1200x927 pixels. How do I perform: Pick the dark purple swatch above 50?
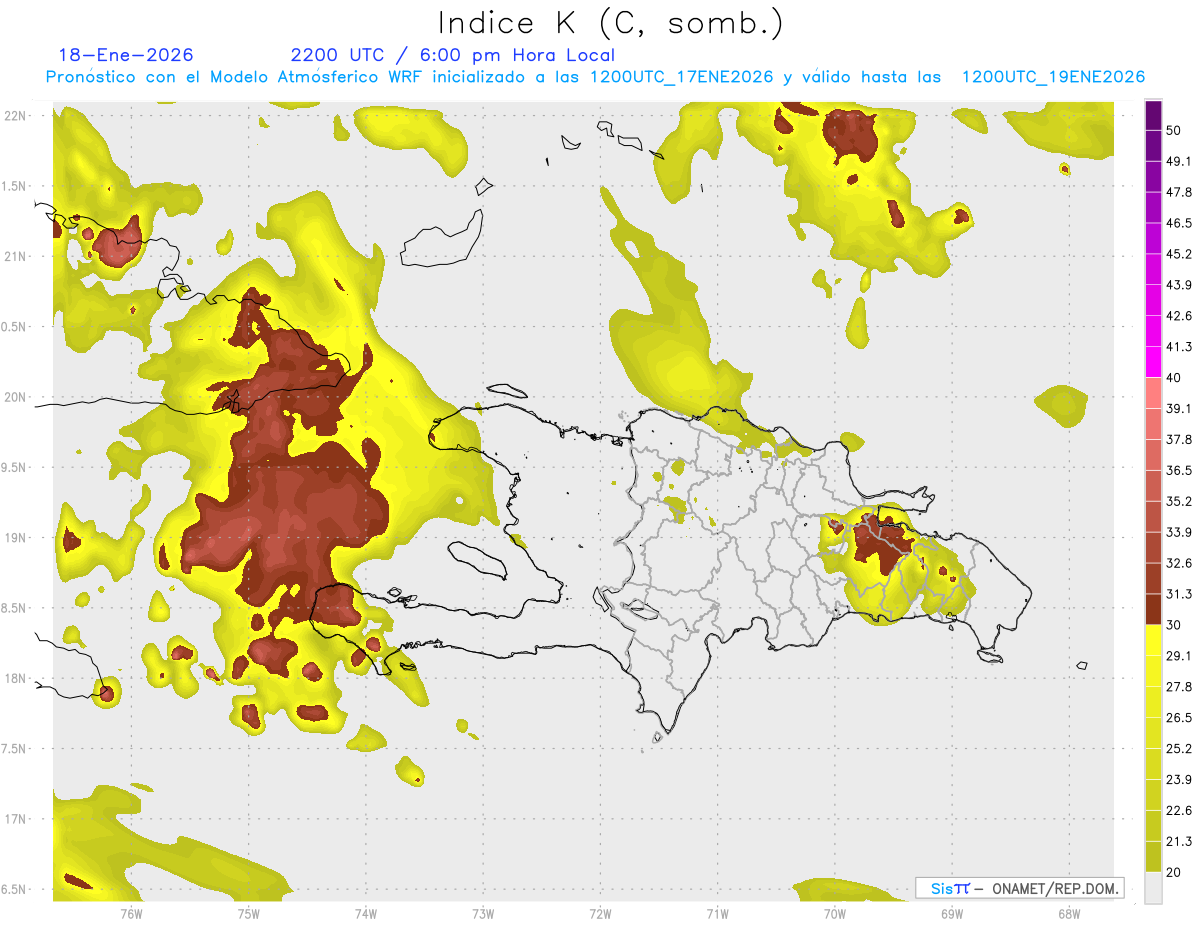pos(1153,115)
